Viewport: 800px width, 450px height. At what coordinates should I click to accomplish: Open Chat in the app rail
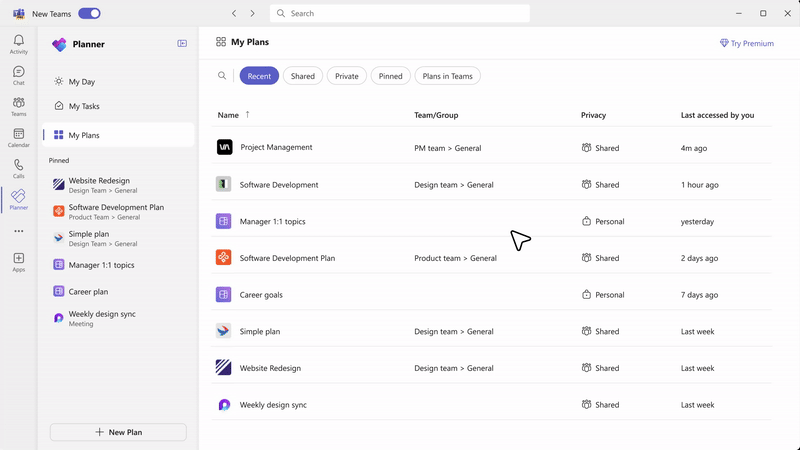coord(18,75)
